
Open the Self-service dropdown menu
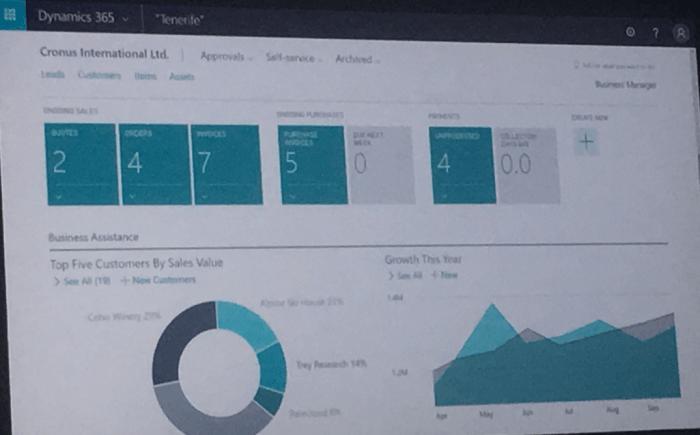(290, 58)
